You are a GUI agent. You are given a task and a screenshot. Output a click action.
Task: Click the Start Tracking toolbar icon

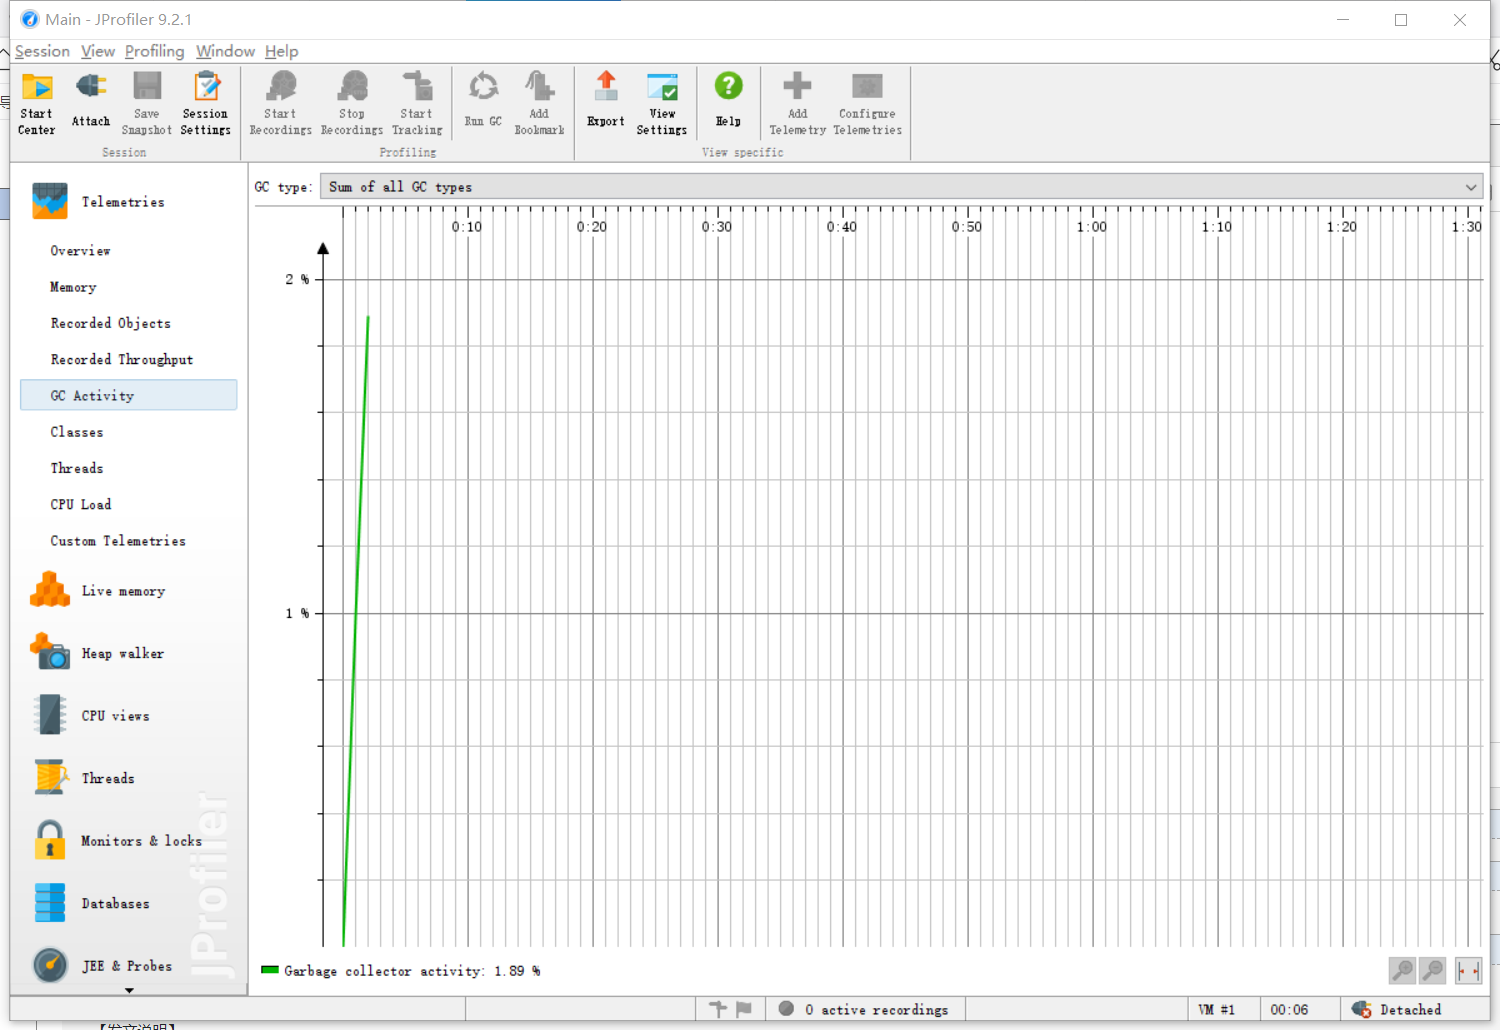(417, 103)
